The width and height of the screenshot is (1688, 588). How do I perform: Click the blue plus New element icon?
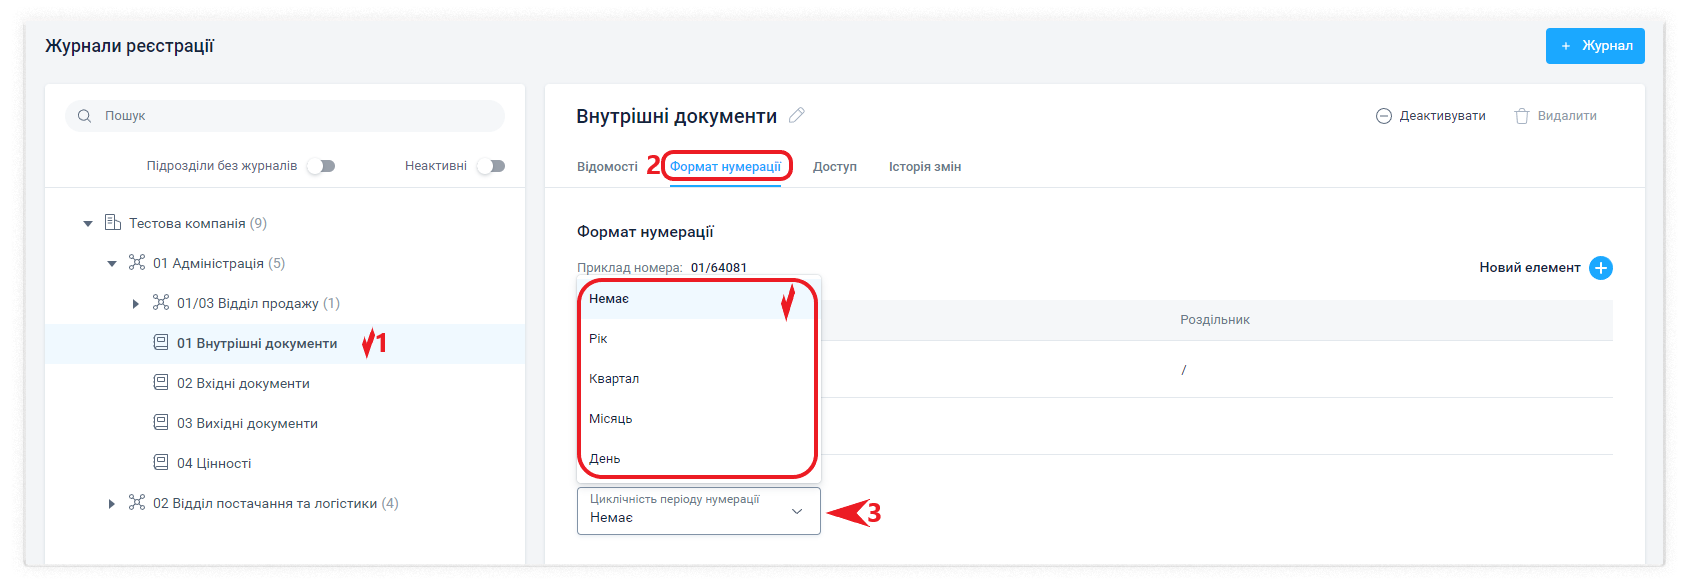1600,268
